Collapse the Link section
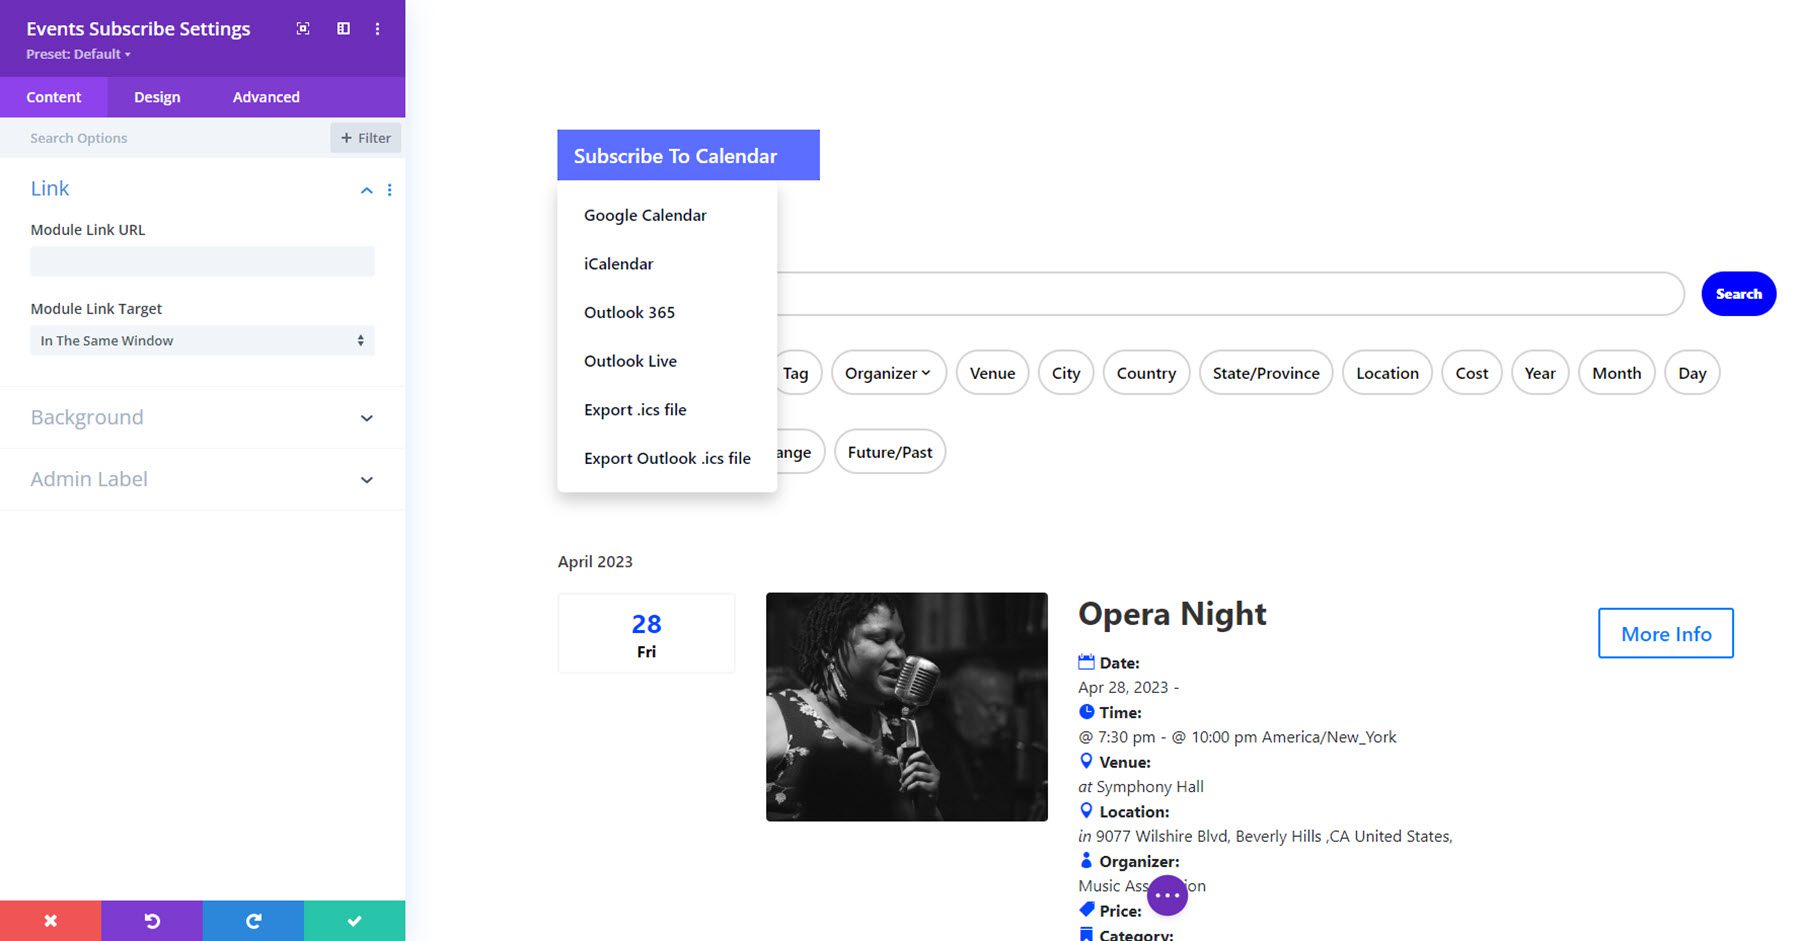The image size is (1800, 941). tap(366, 190)
